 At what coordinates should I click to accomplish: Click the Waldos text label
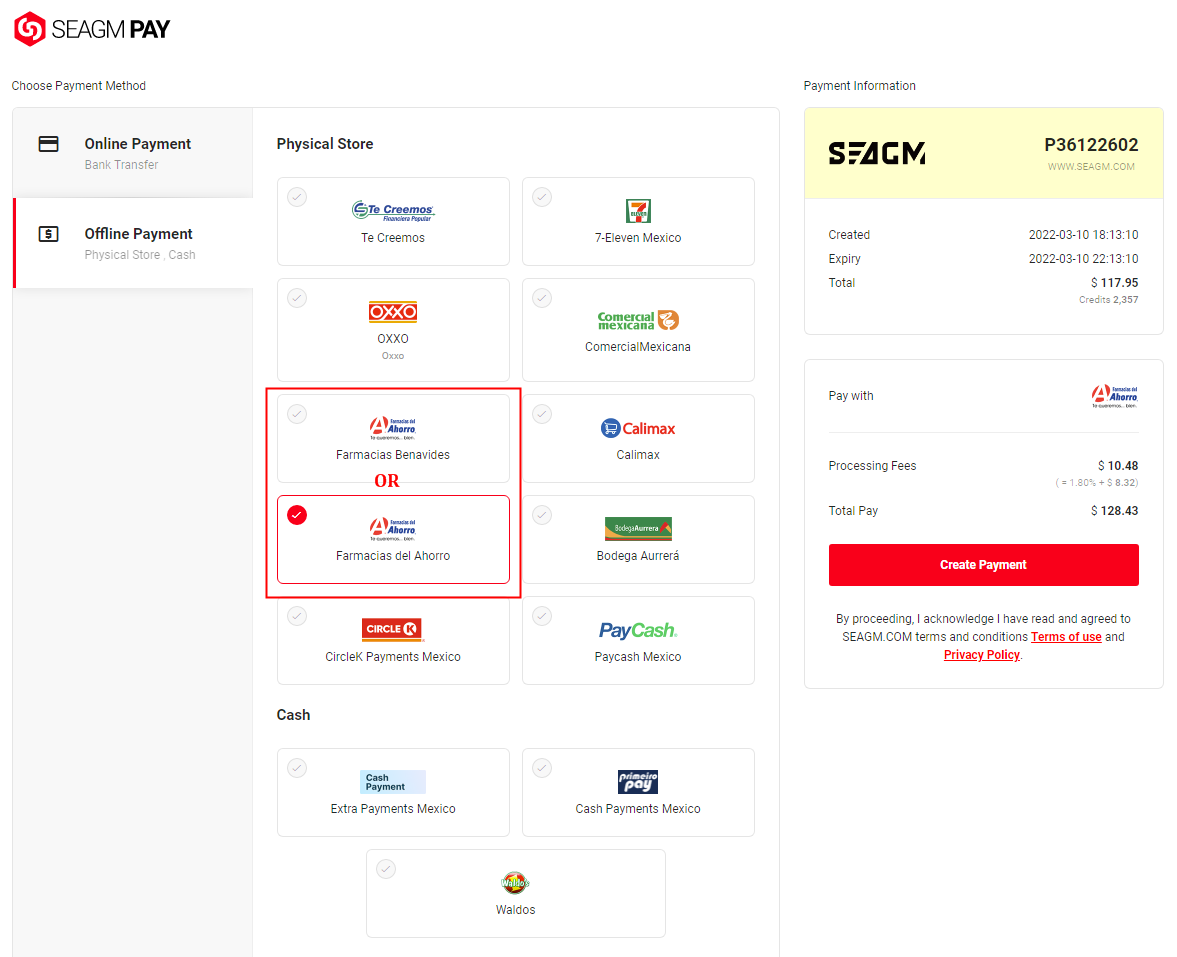coord(516,910)
